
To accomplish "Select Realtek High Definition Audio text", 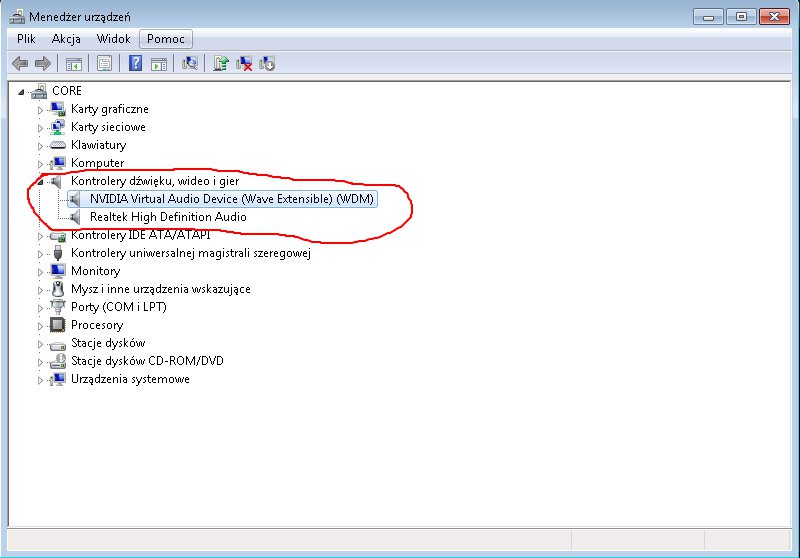I will [x=168, y=217].
